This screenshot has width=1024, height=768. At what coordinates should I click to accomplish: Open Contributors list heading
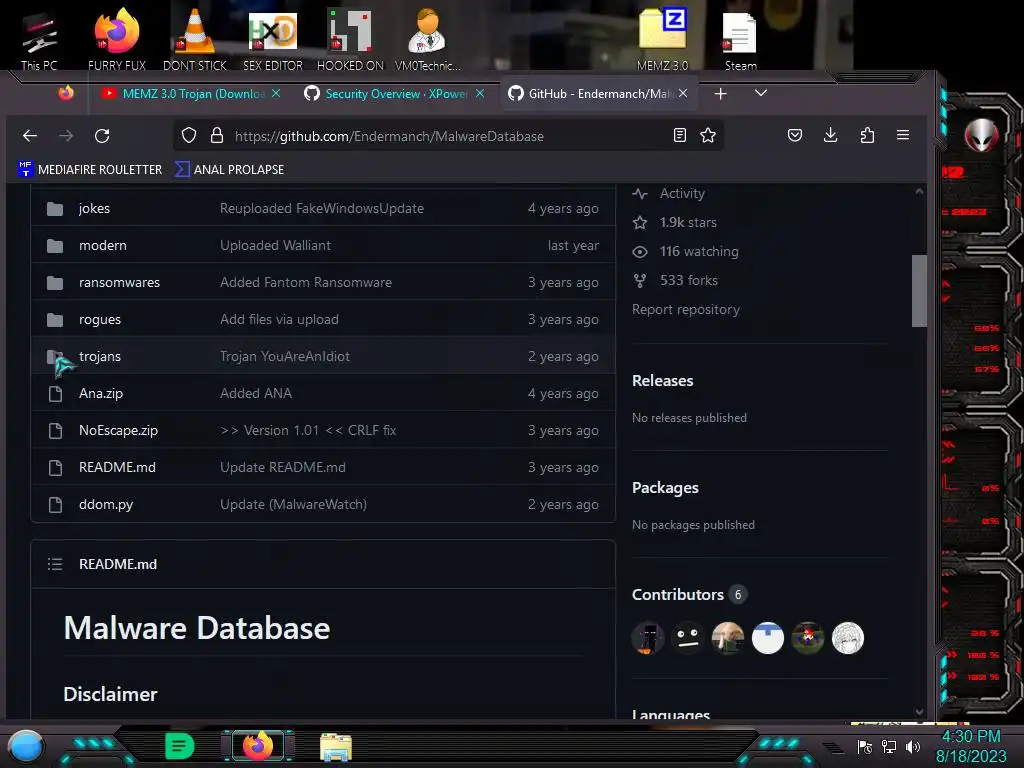(x=677, y=595)
